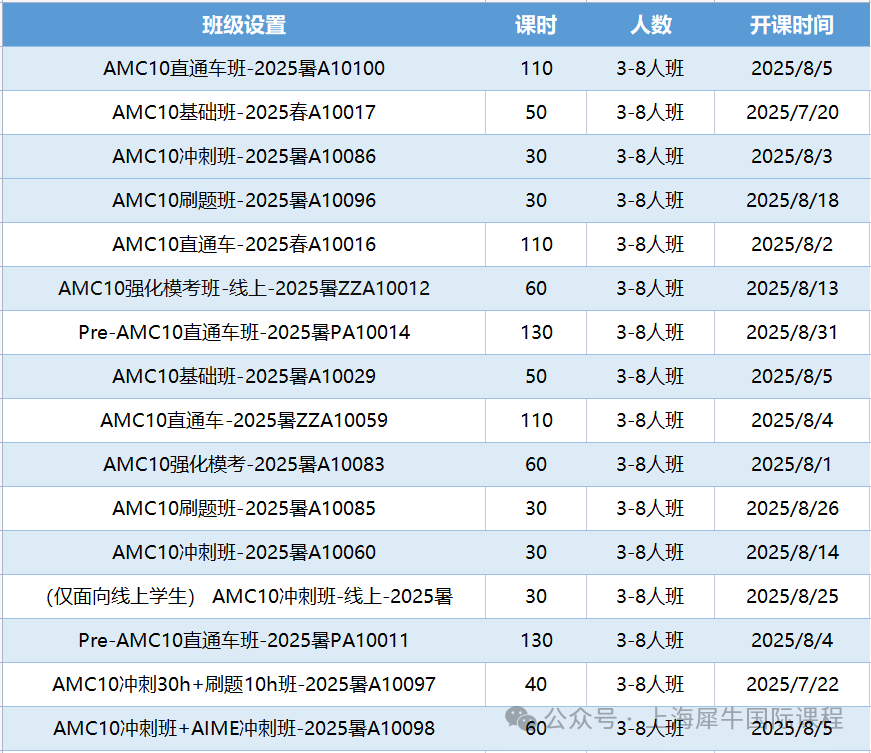
Task: Select start date 2025/8/14
Action: pos(792,552)
